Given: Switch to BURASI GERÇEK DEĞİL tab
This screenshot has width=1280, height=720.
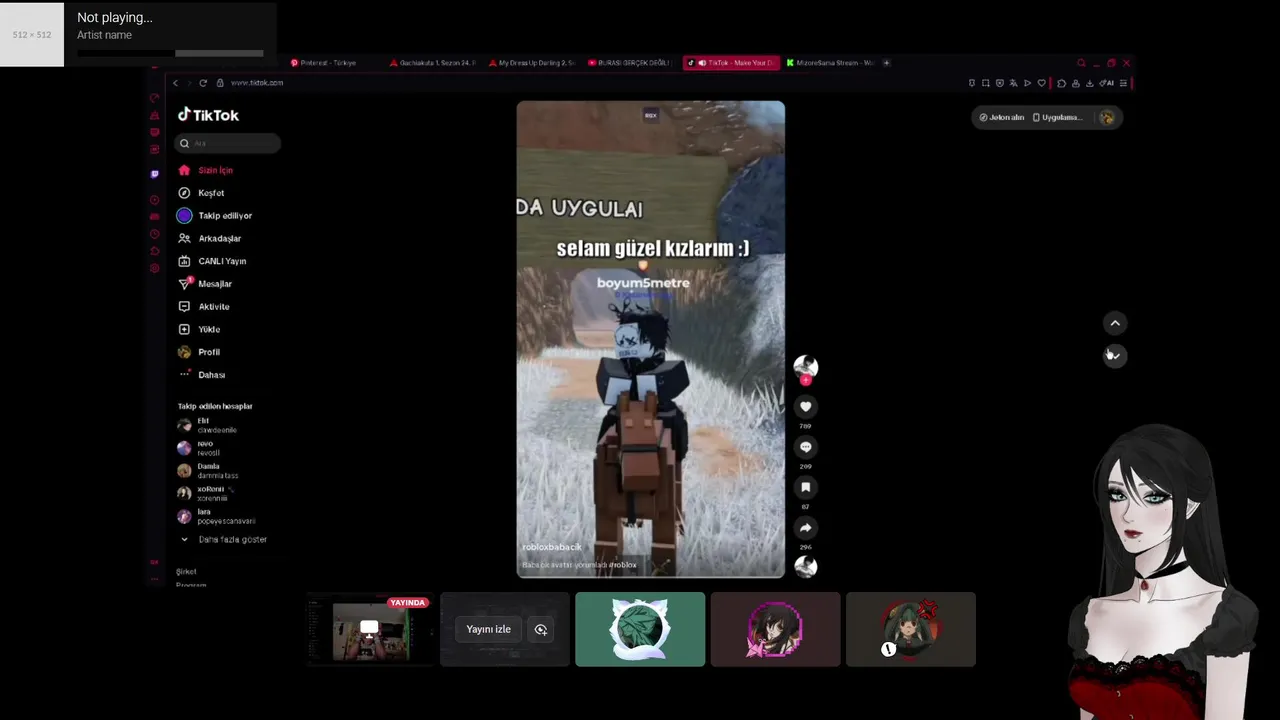Looking at the screenshot, I should click(631, 63).
